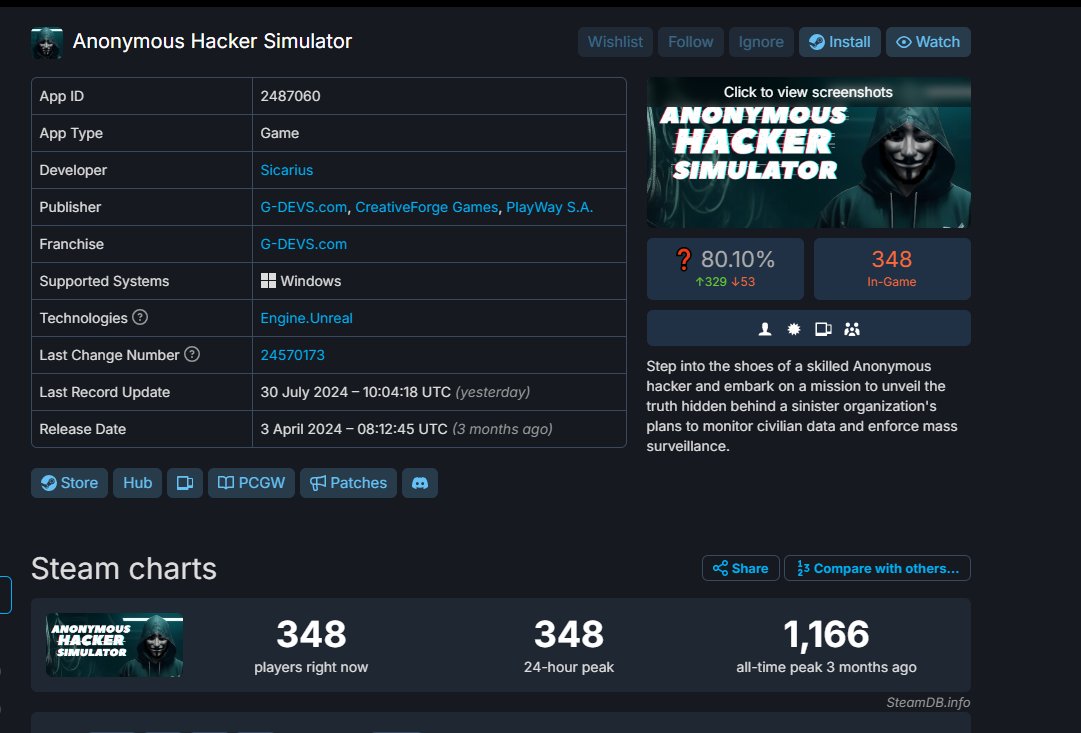Click the Windows logo icon in Supported Systems

click(268, 281)
